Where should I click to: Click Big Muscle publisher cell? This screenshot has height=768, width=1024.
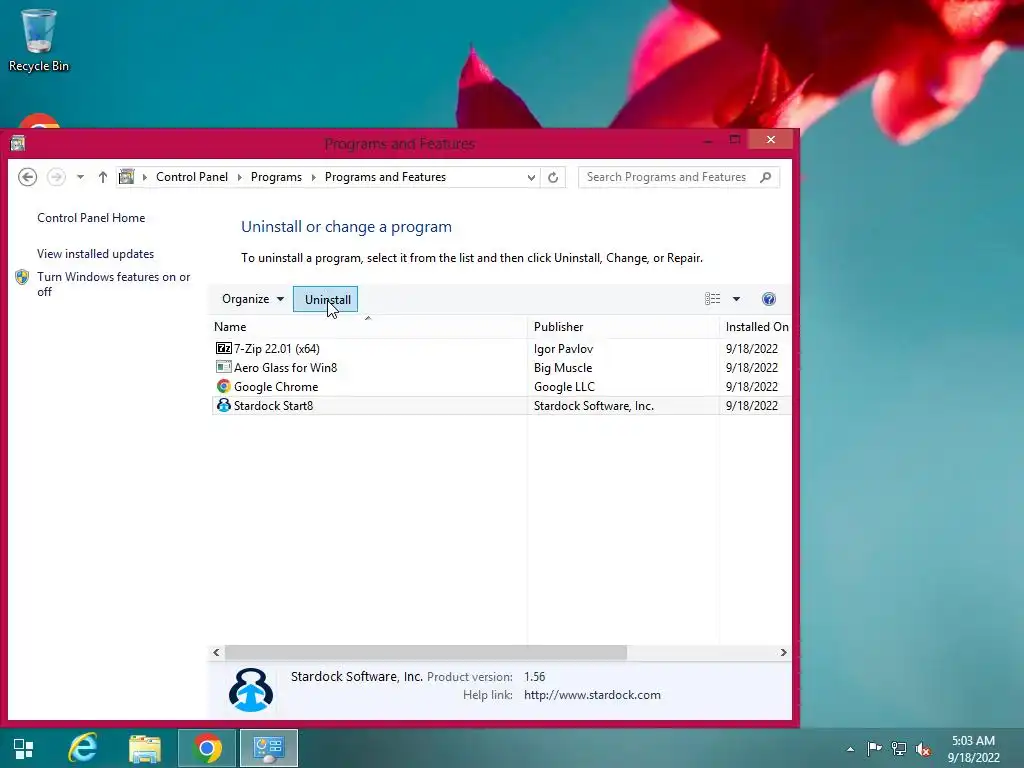coord(563,368)
